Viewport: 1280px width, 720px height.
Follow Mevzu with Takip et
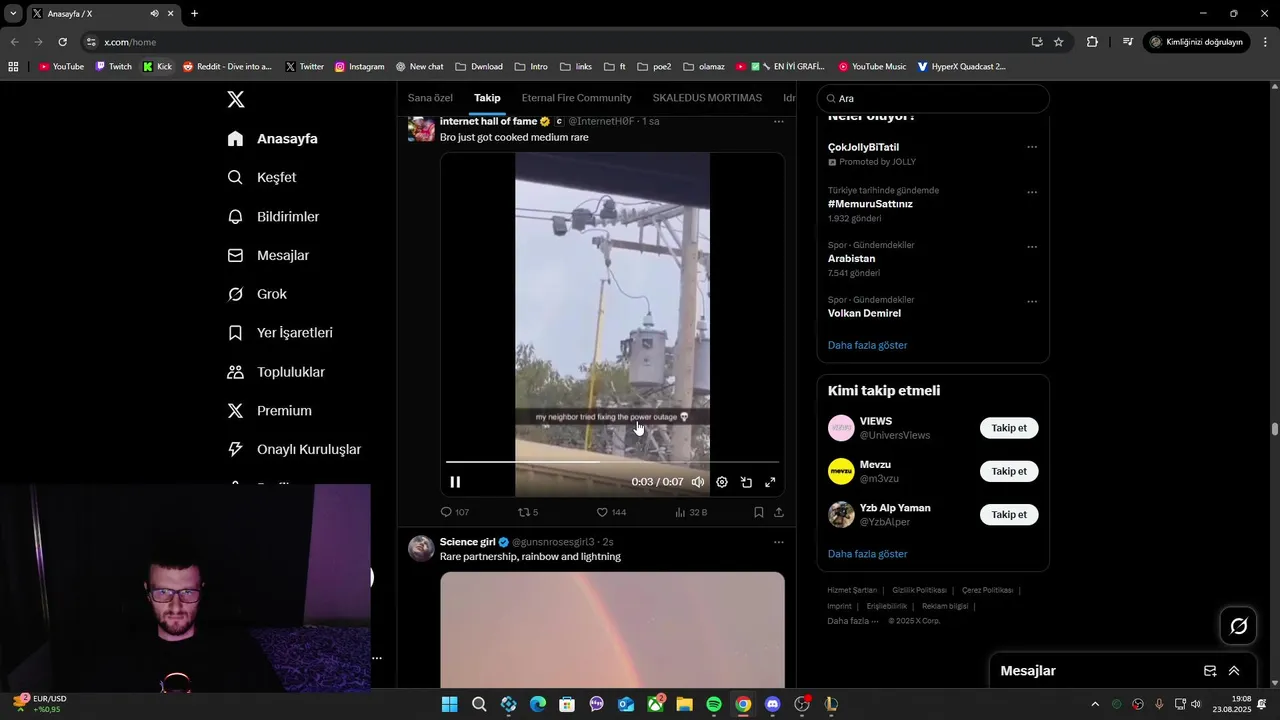(1009, 471)
